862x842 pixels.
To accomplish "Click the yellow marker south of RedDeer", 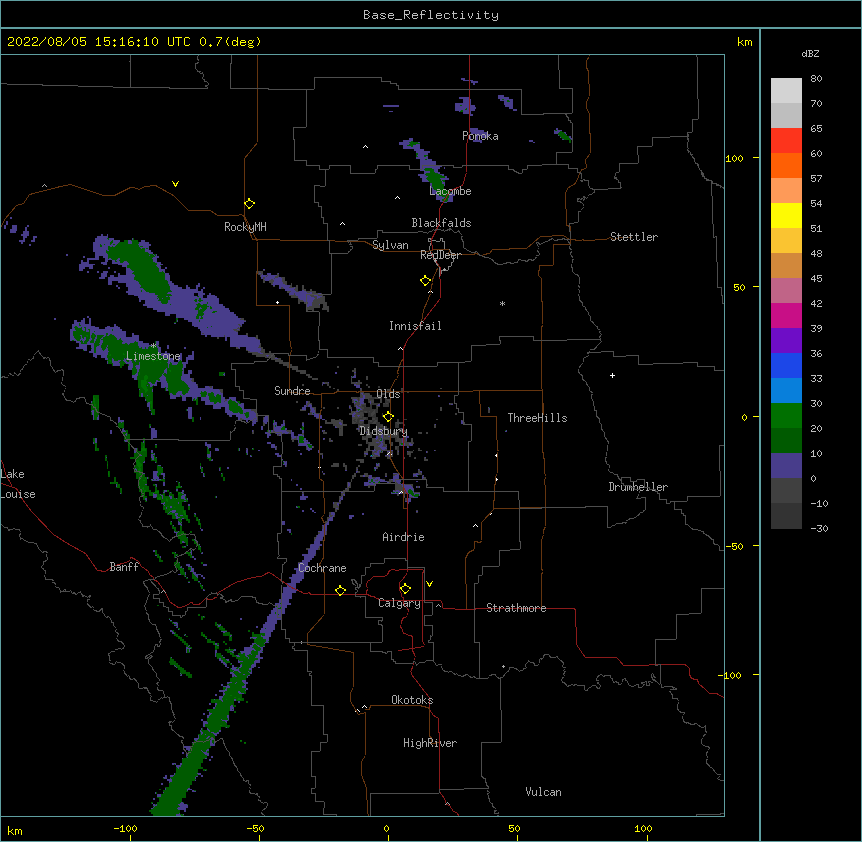I will click(x=425, y=281).
